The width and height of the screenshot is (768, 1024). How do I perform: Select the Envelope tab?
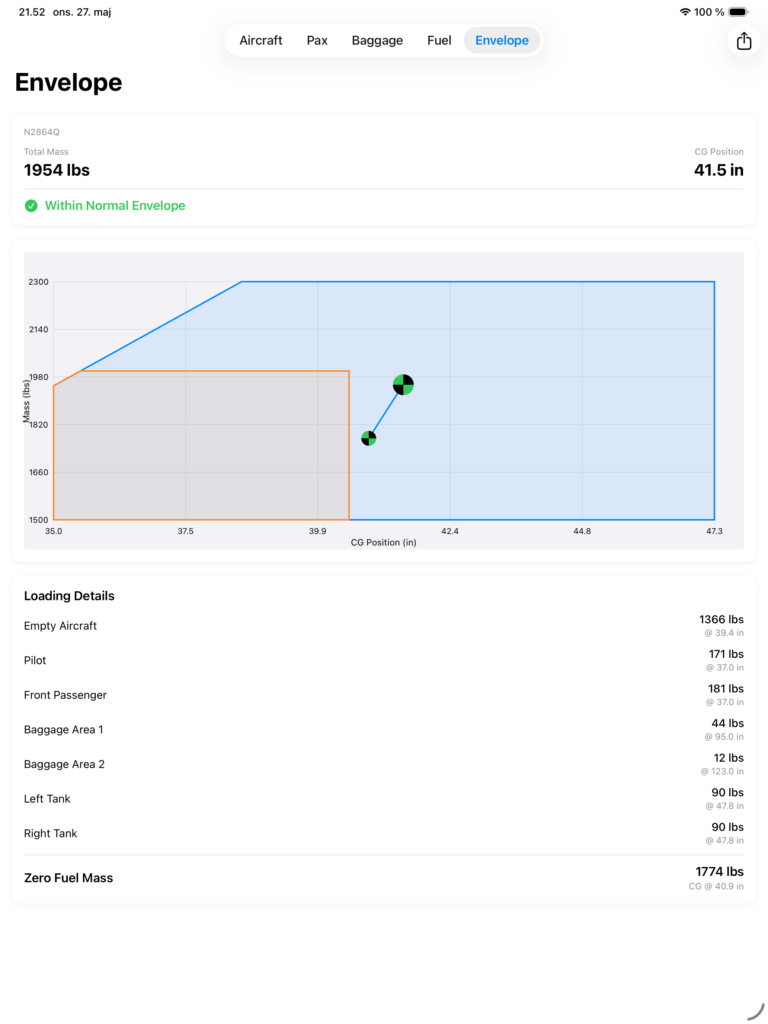point(502,40)
